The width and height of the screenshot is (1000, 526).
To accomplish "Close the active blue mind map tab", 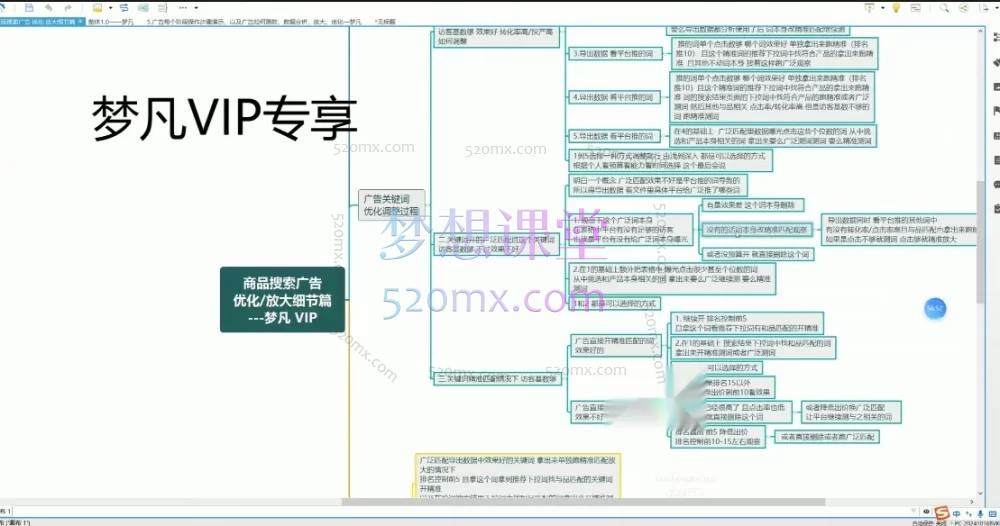I will pos(80,21).
